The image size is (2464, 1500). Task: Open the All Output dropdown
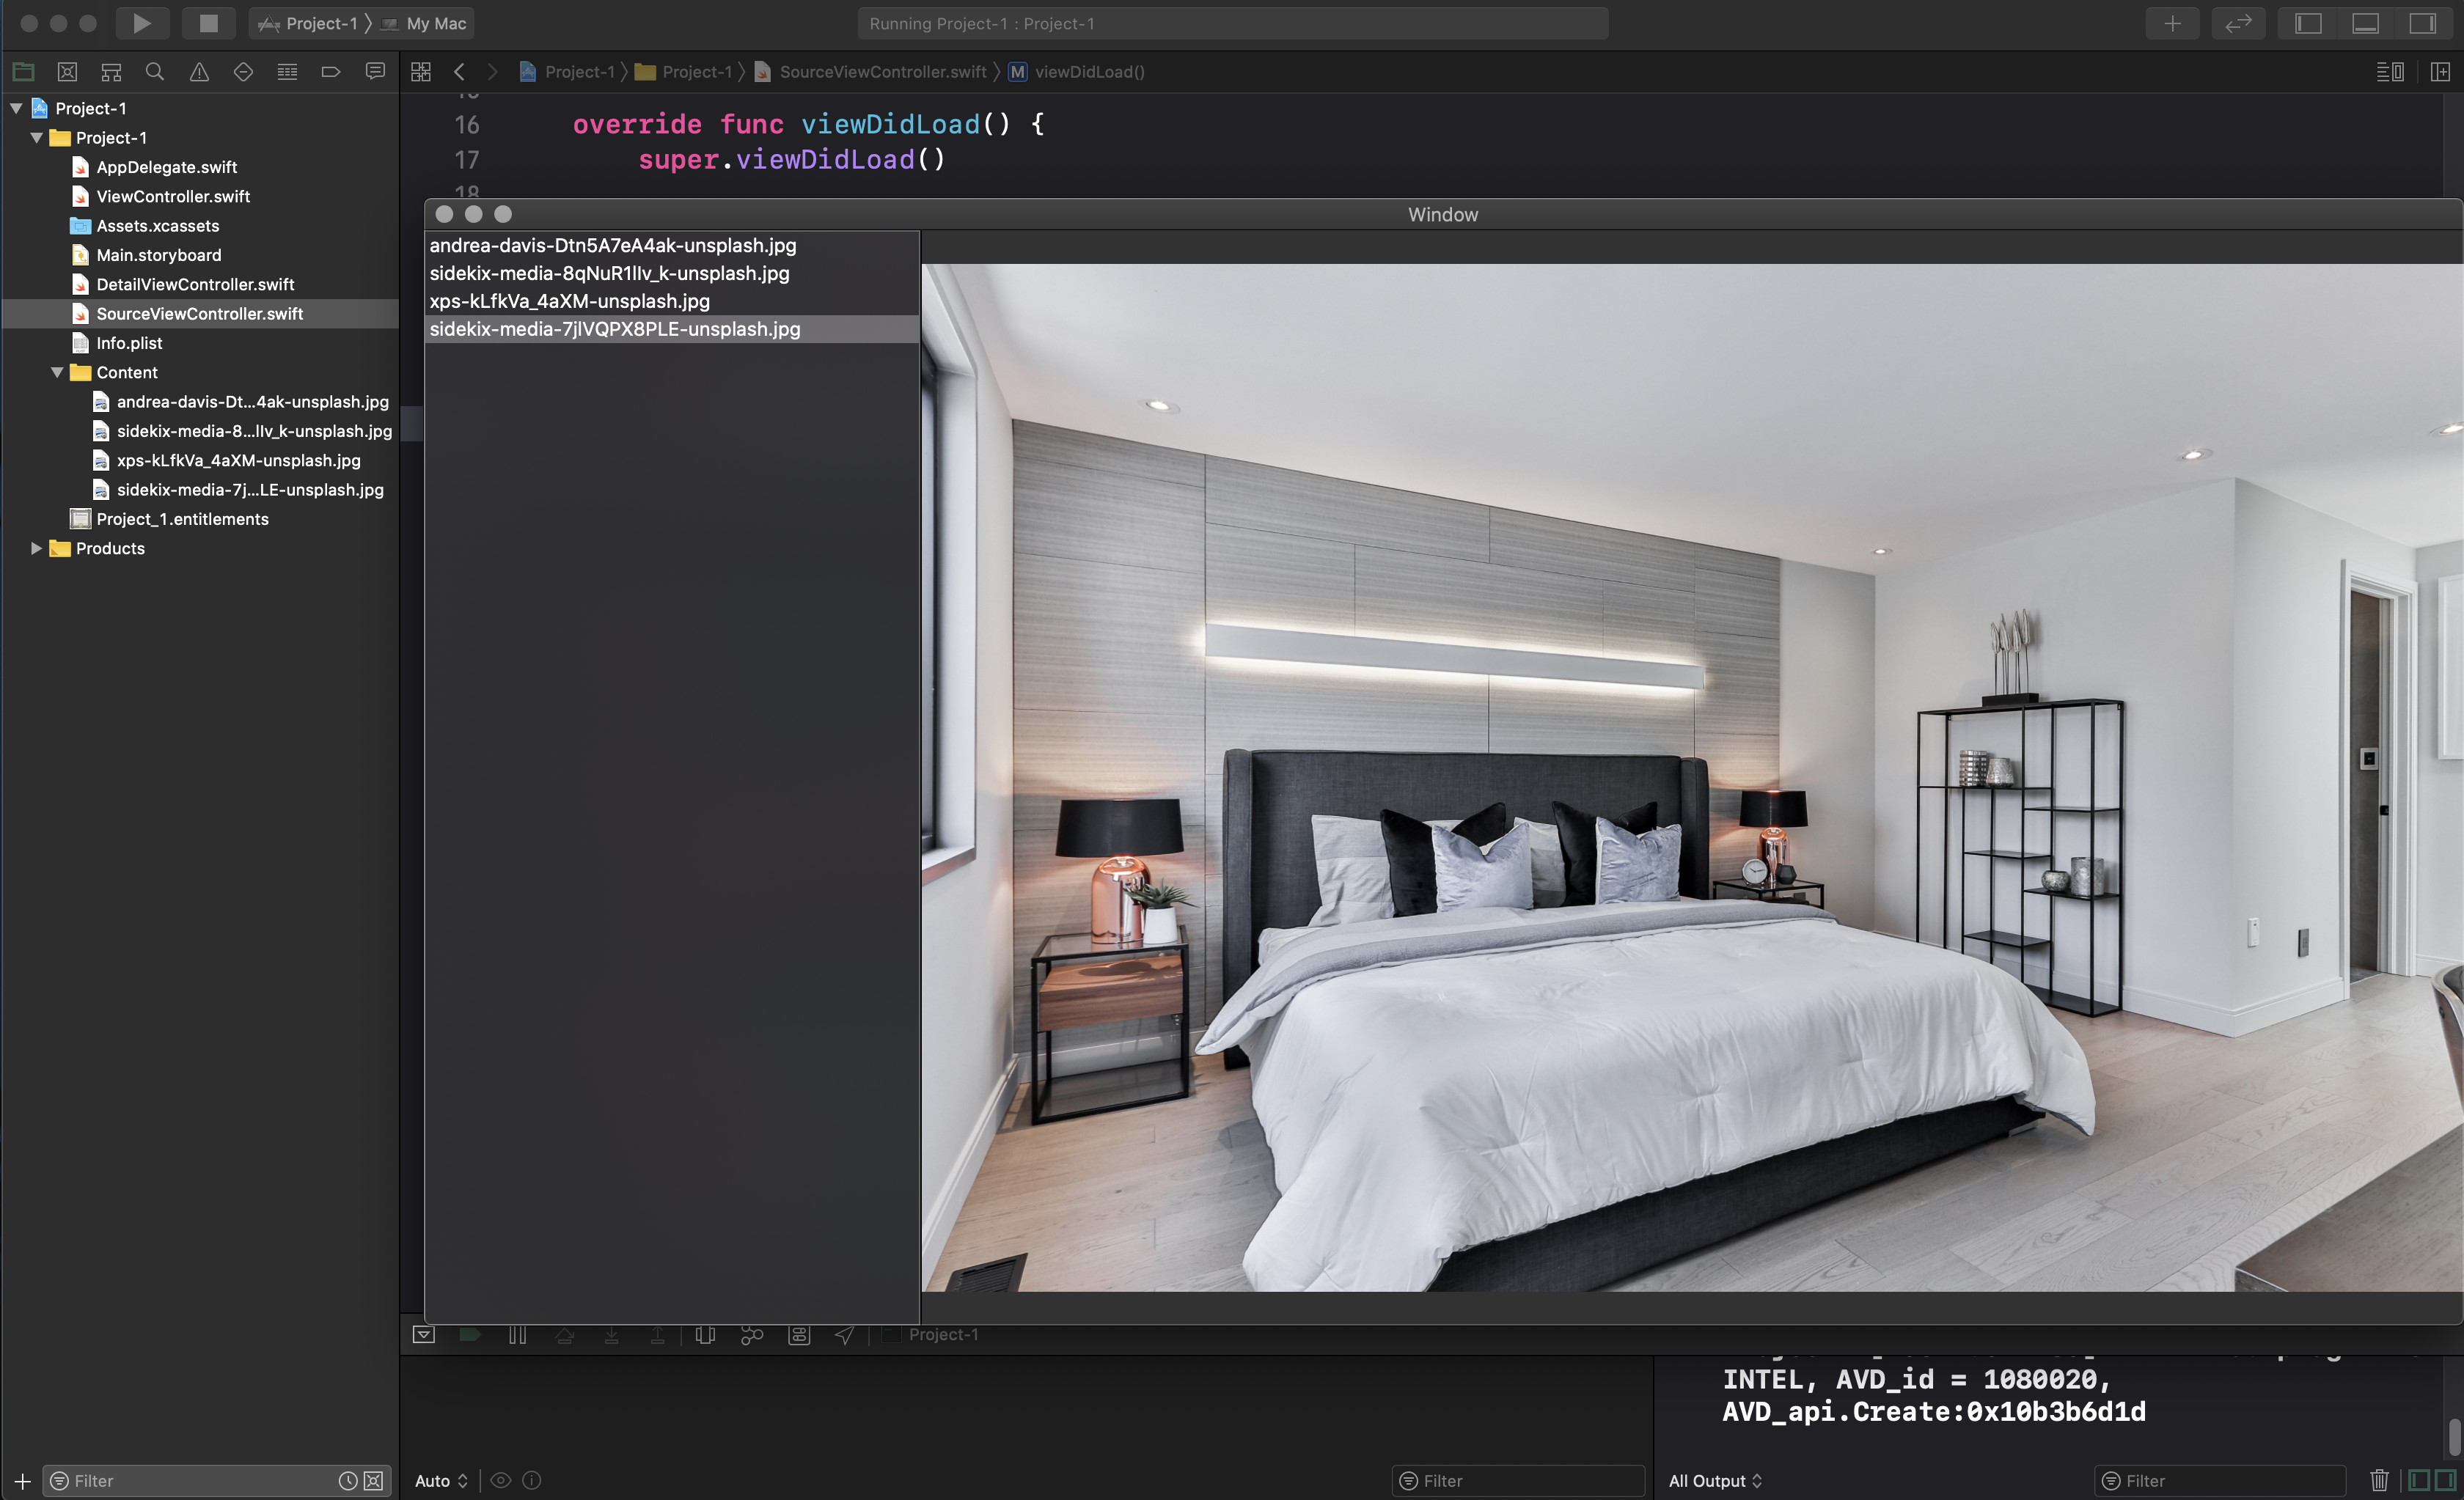pos(1715,1480)
